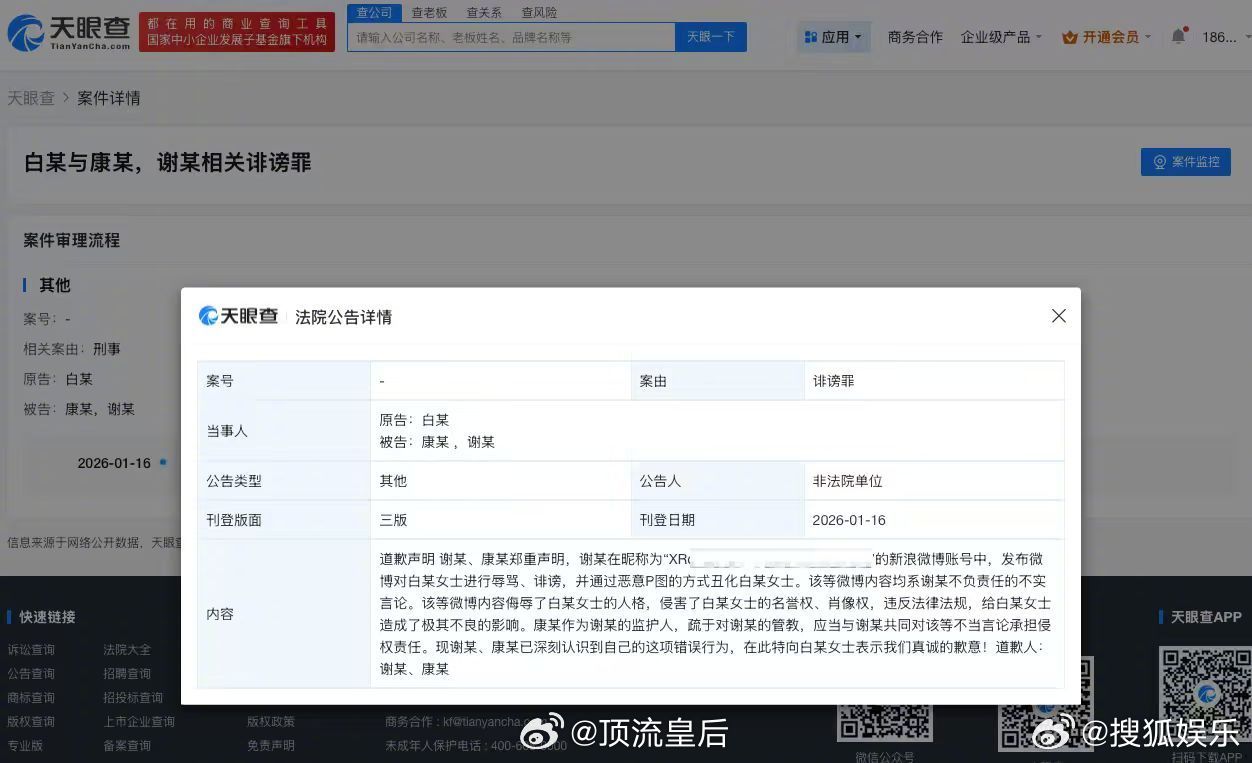The width and height of the screenshot is (1252, 763).
Task: Open the 版权查询 footer link
Action: (x=31, y=722)
